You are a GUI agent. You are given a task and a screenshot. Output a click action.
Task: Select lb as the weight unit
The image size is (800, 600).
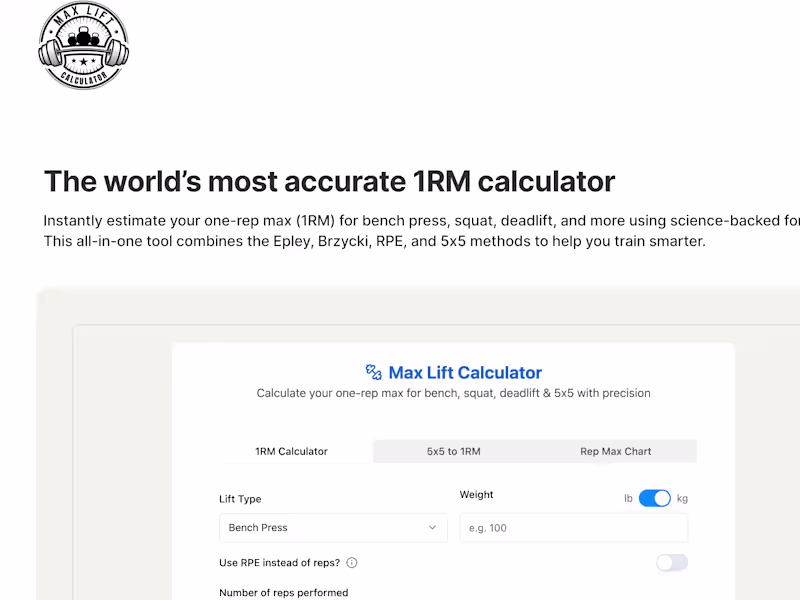coord(627,497)
